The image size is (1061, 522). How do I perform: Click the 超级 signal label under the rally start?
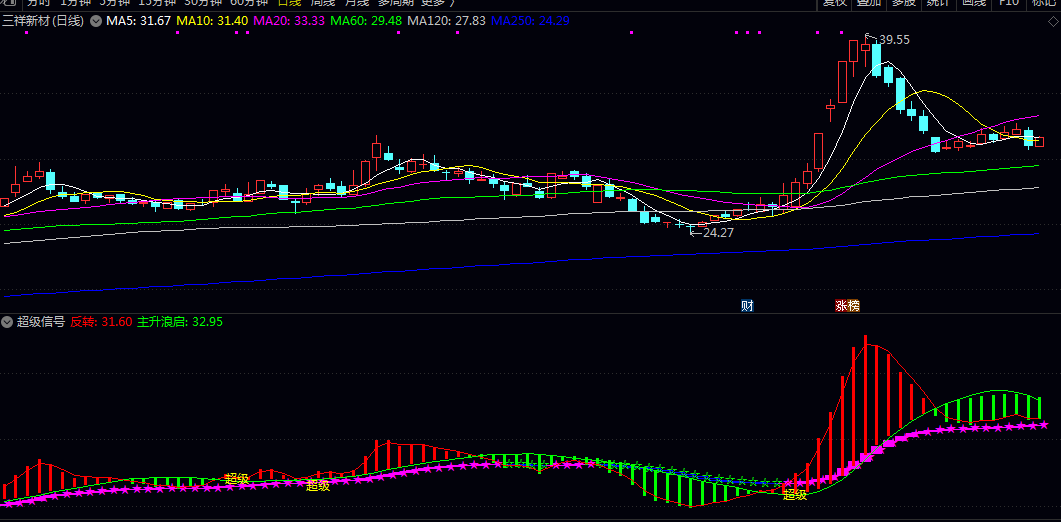tap(795, 494)
